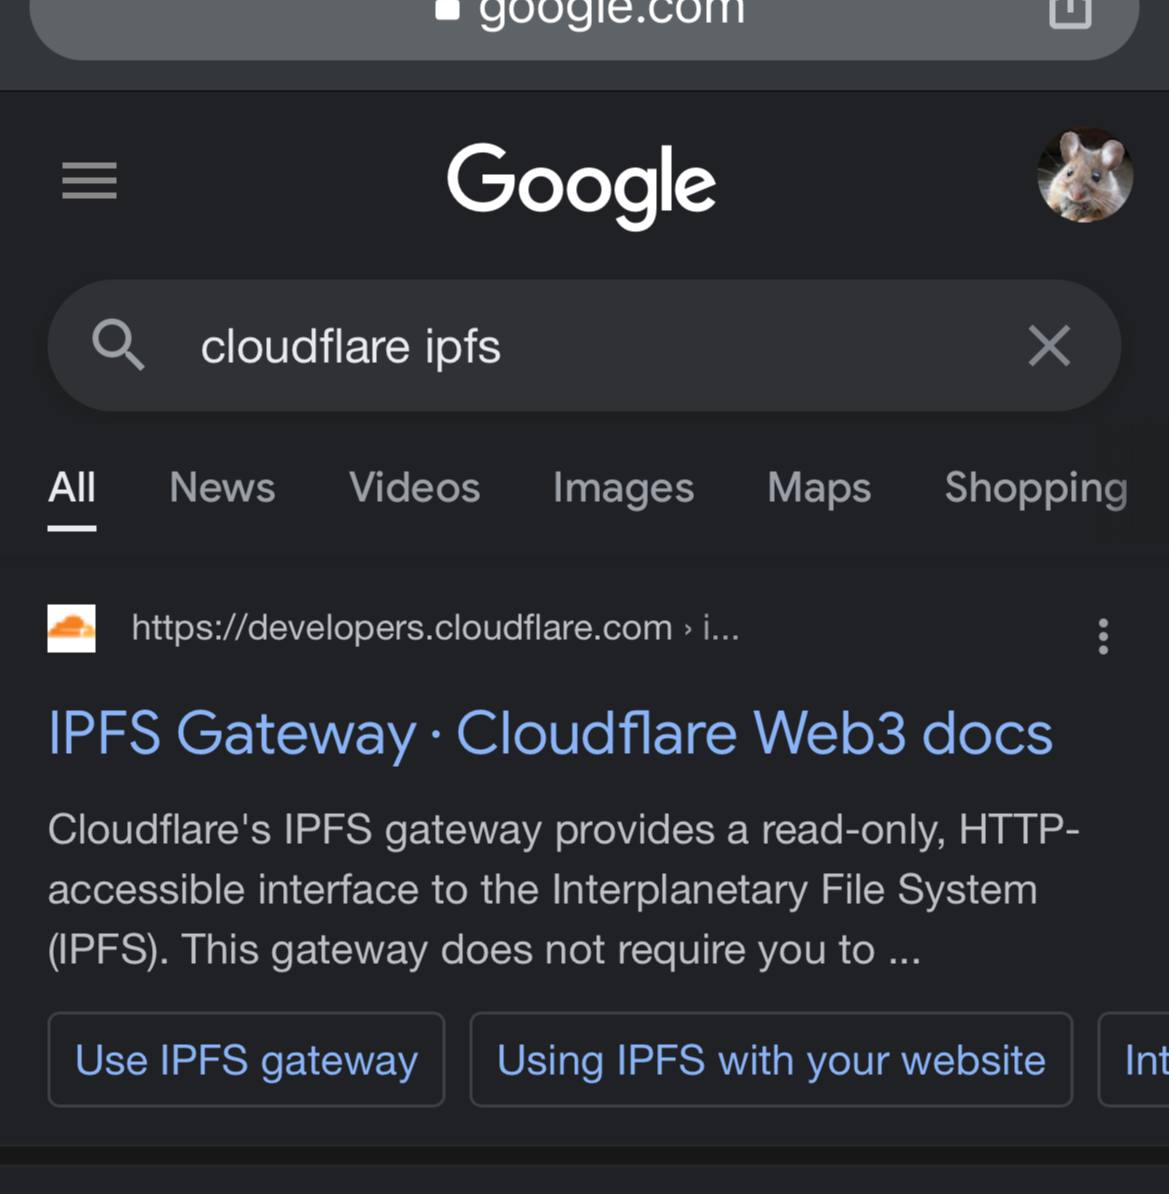Clear the search query with X

tap(1049, 346)
